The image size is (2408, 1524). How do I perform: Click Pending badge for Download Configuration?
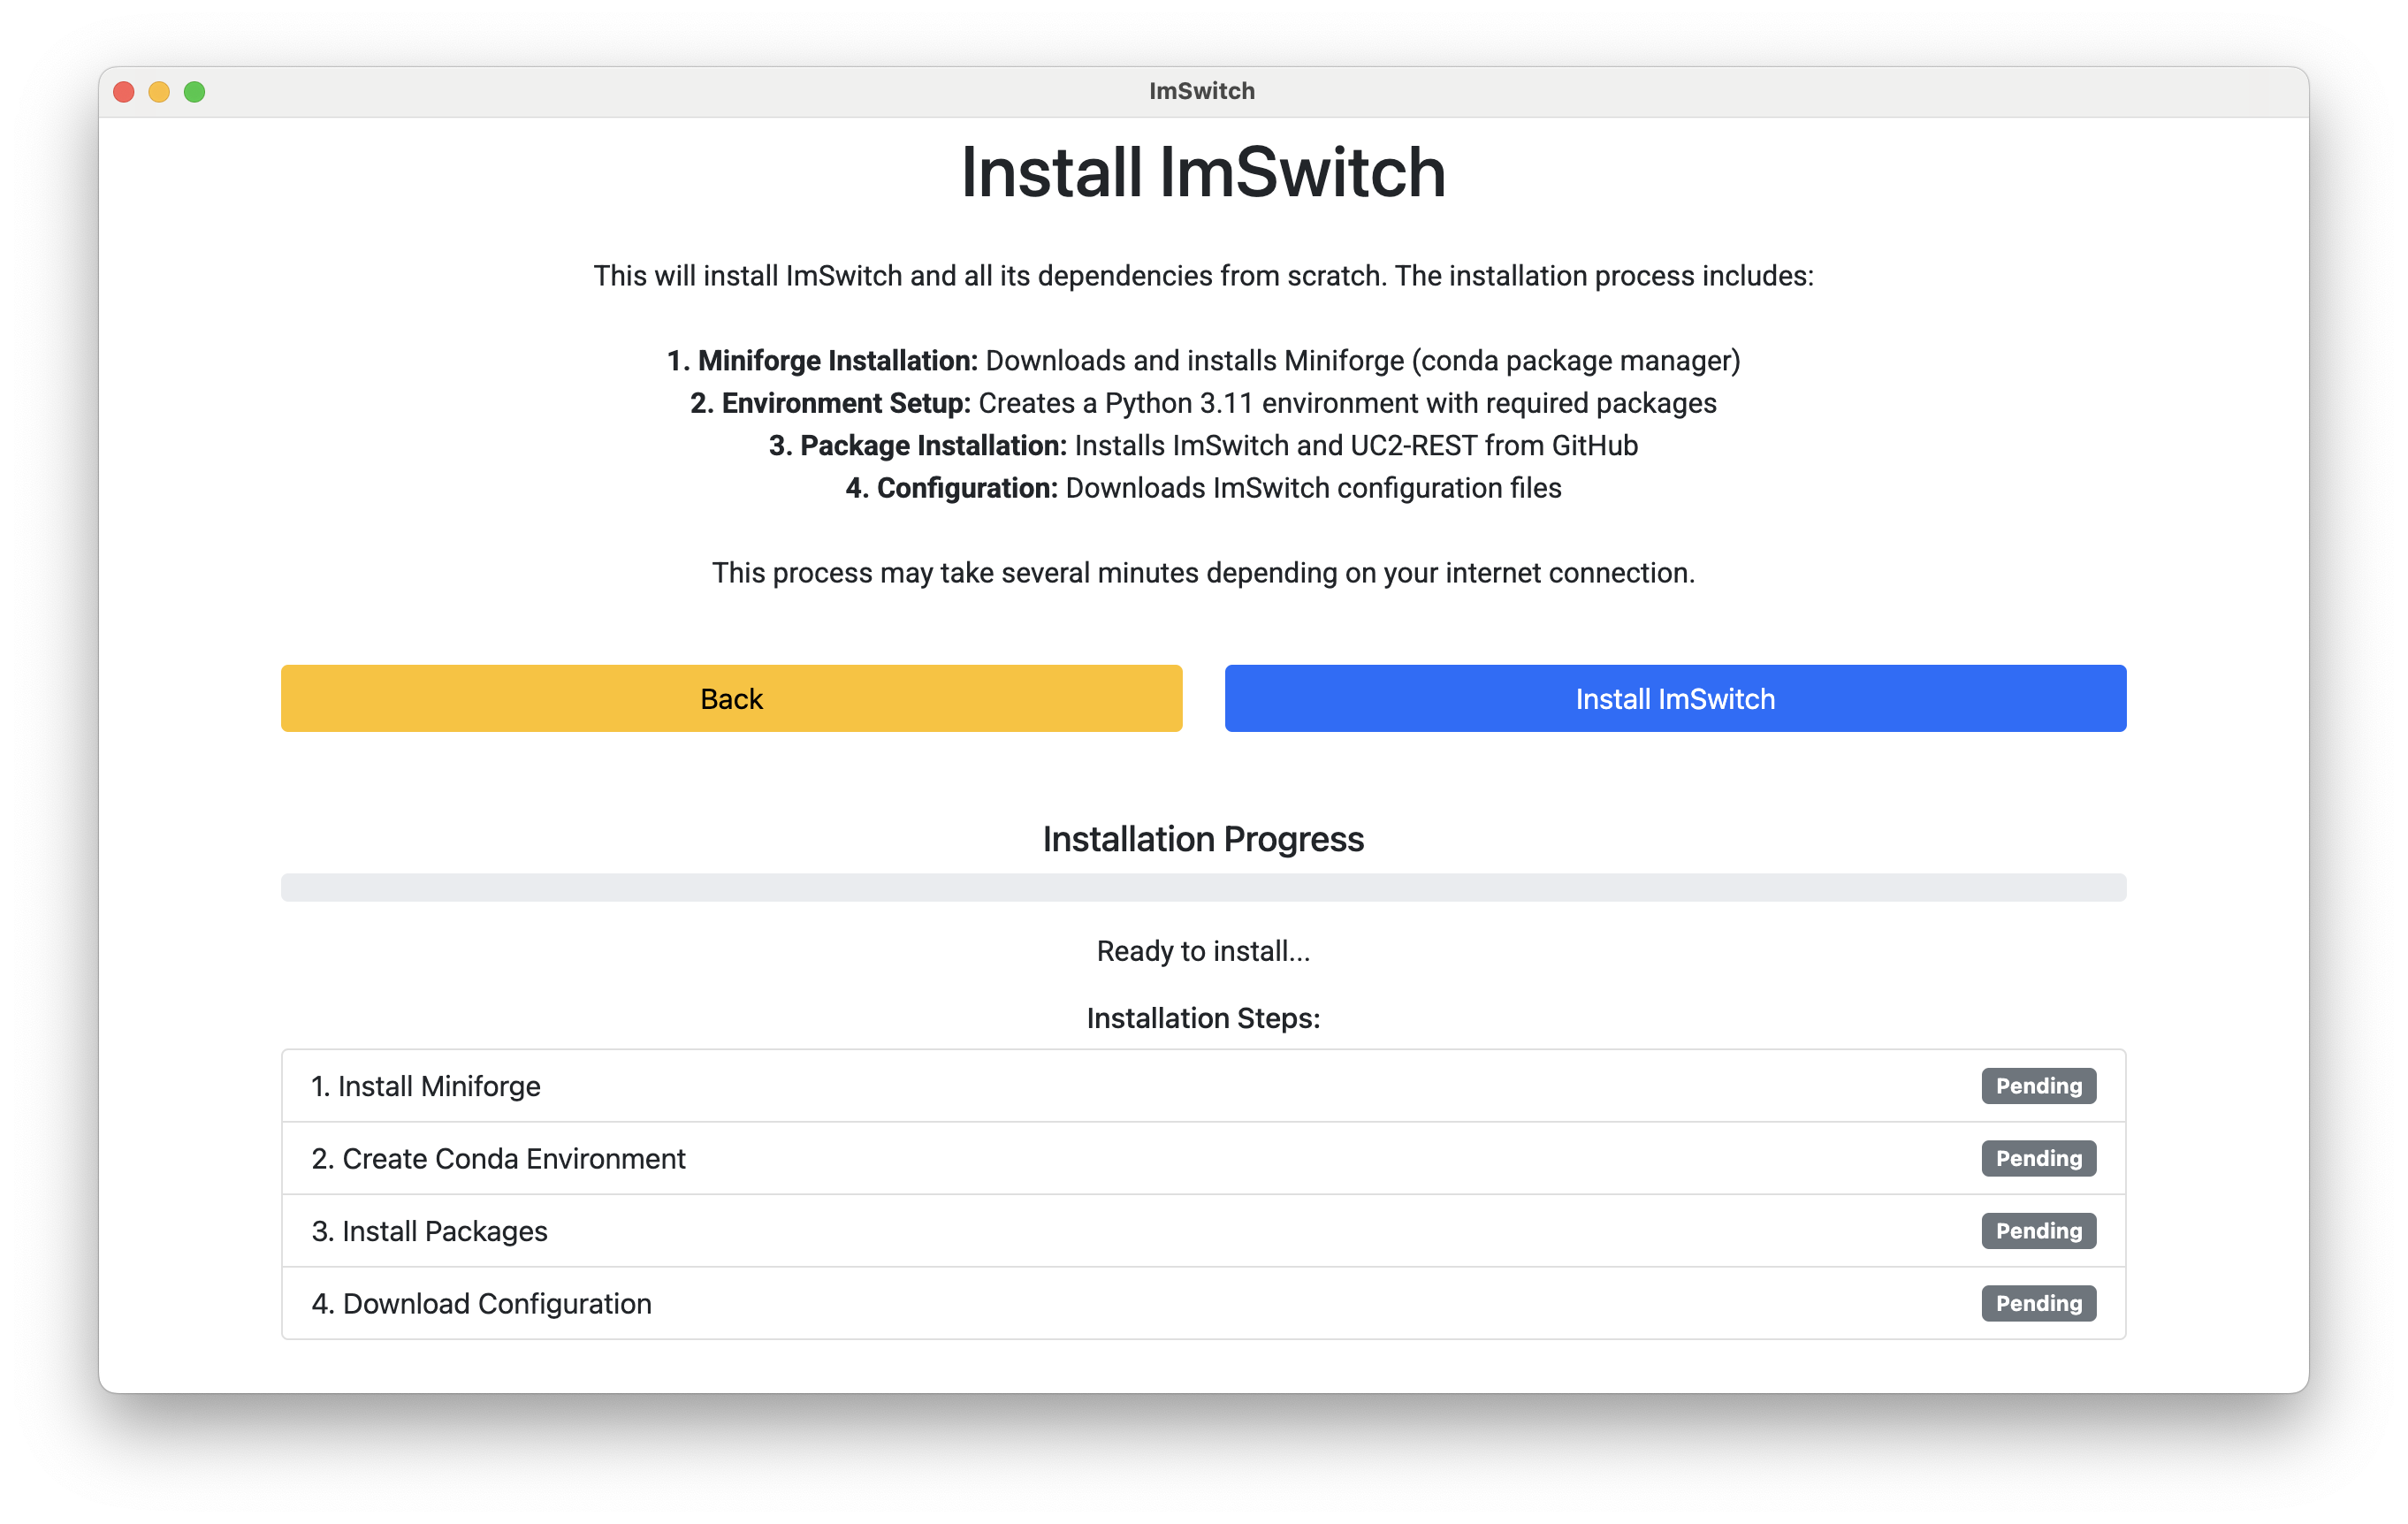tap(2038, 1303)
